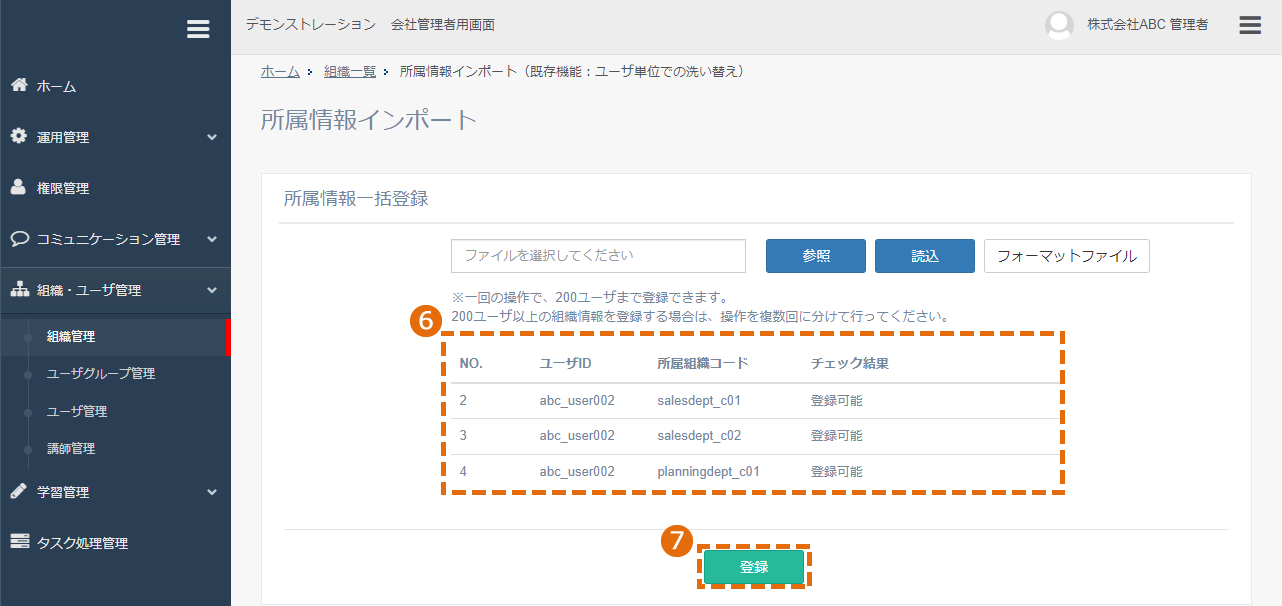This screenshot has width=1282, height=606.
Task: Click the green 登録 button
Action: click(x=754, y=567)
